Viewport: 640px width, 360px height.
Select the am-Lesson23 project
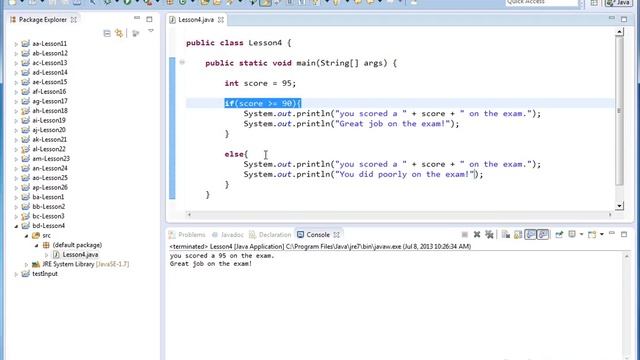pyautogui.click(x=51, y=158)
